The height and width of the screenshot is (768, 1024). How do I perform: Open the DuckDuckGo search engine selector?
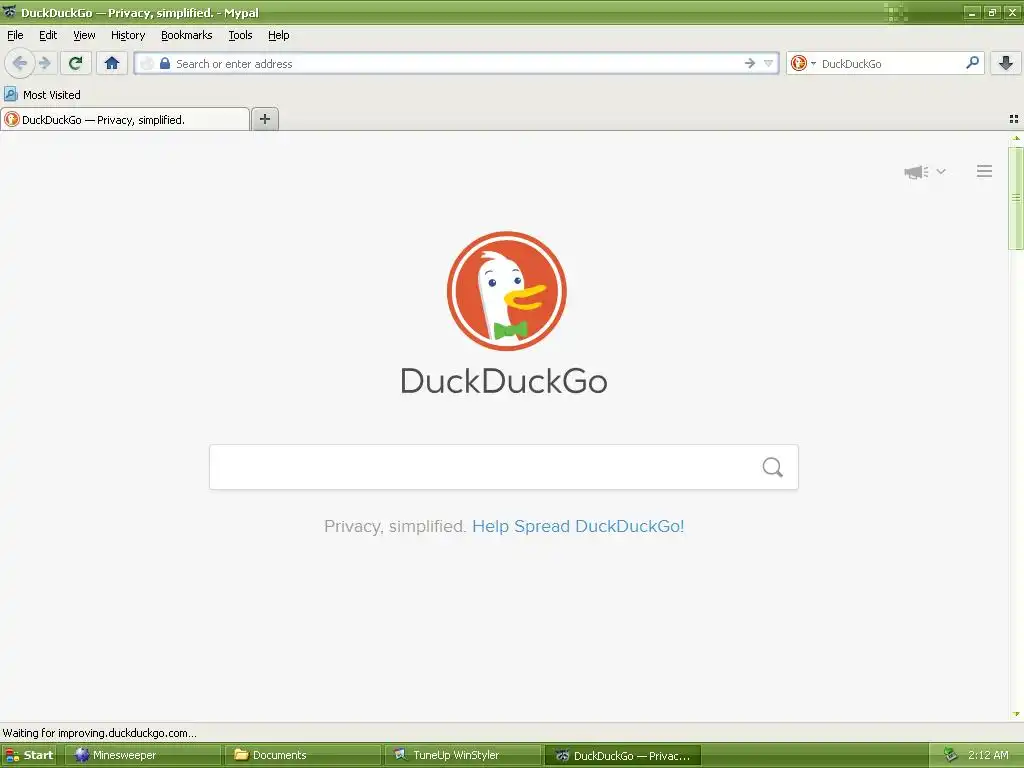(x=803, y=63)
